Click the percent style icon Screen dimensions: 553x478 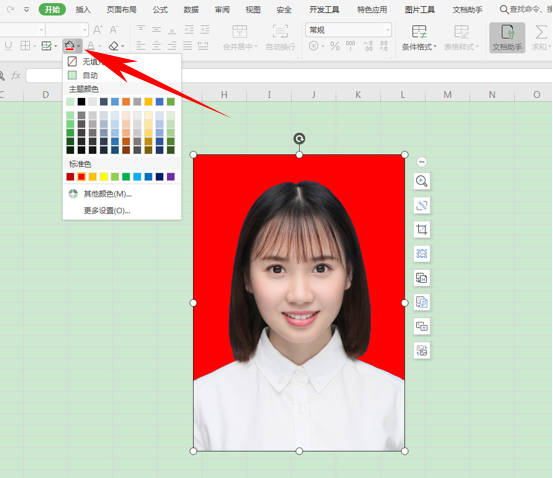click(335, 46)
